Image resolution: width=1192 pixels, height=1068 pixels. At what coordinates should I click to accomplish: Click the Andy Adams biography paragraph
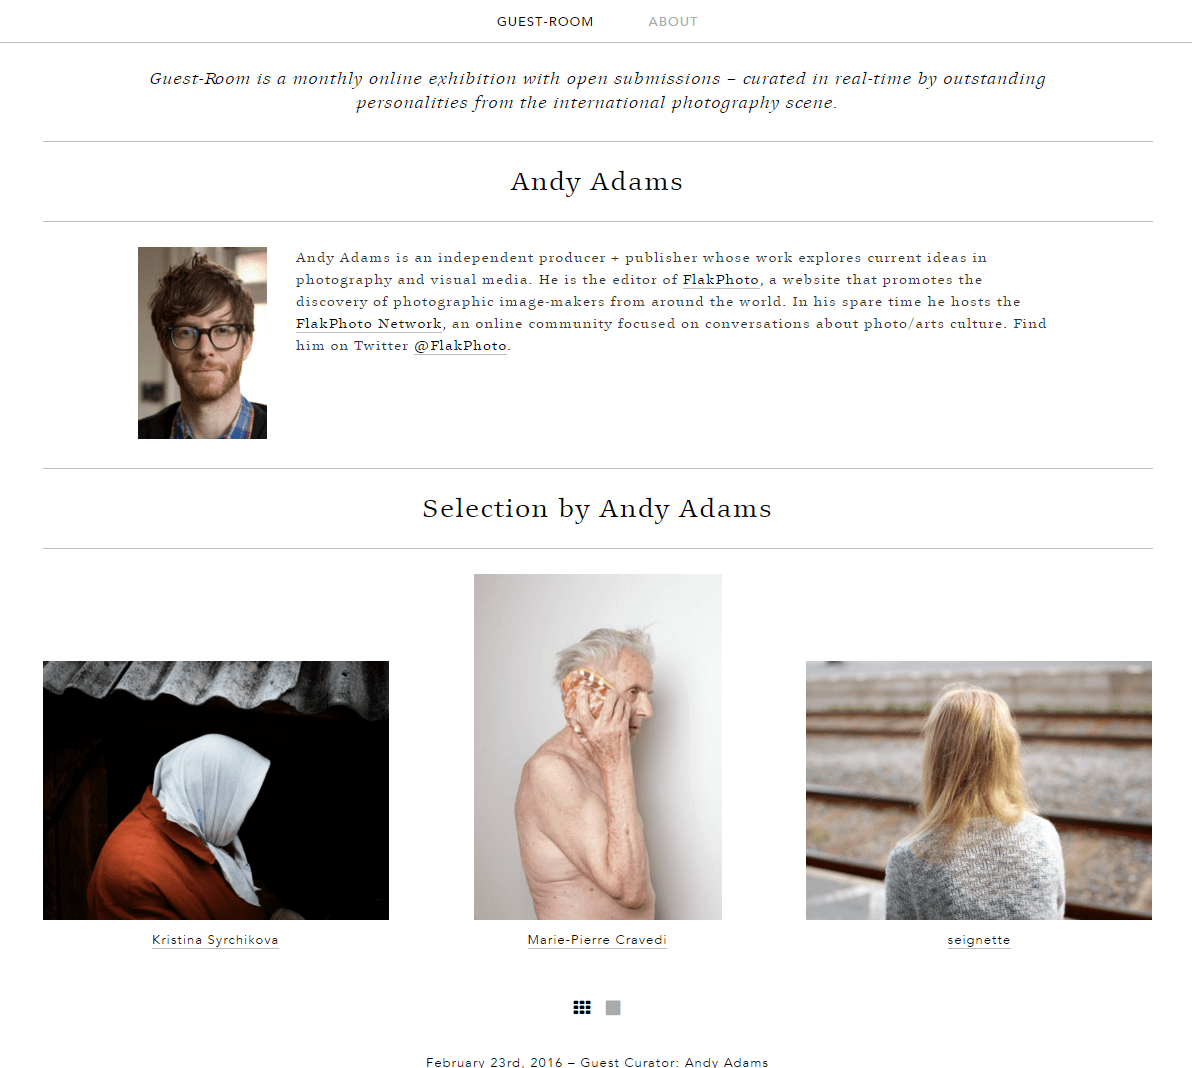point(671,302)
